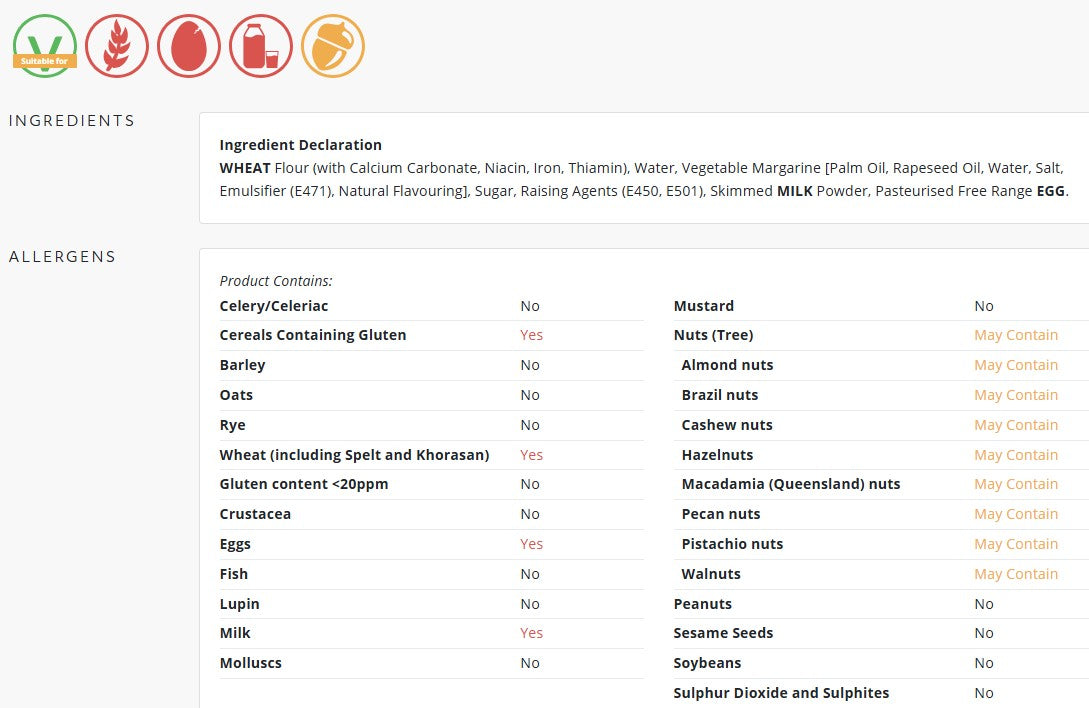Click the Ingredient Declaration title
Viewport: 1089px width, 708px height.
[301, 145]
